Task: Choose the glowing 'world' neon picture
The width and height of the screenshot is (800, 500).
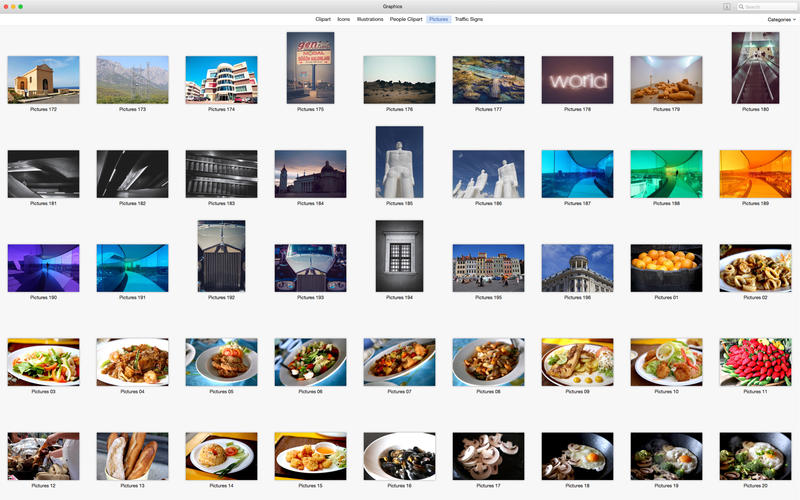Action: (578, 80)
